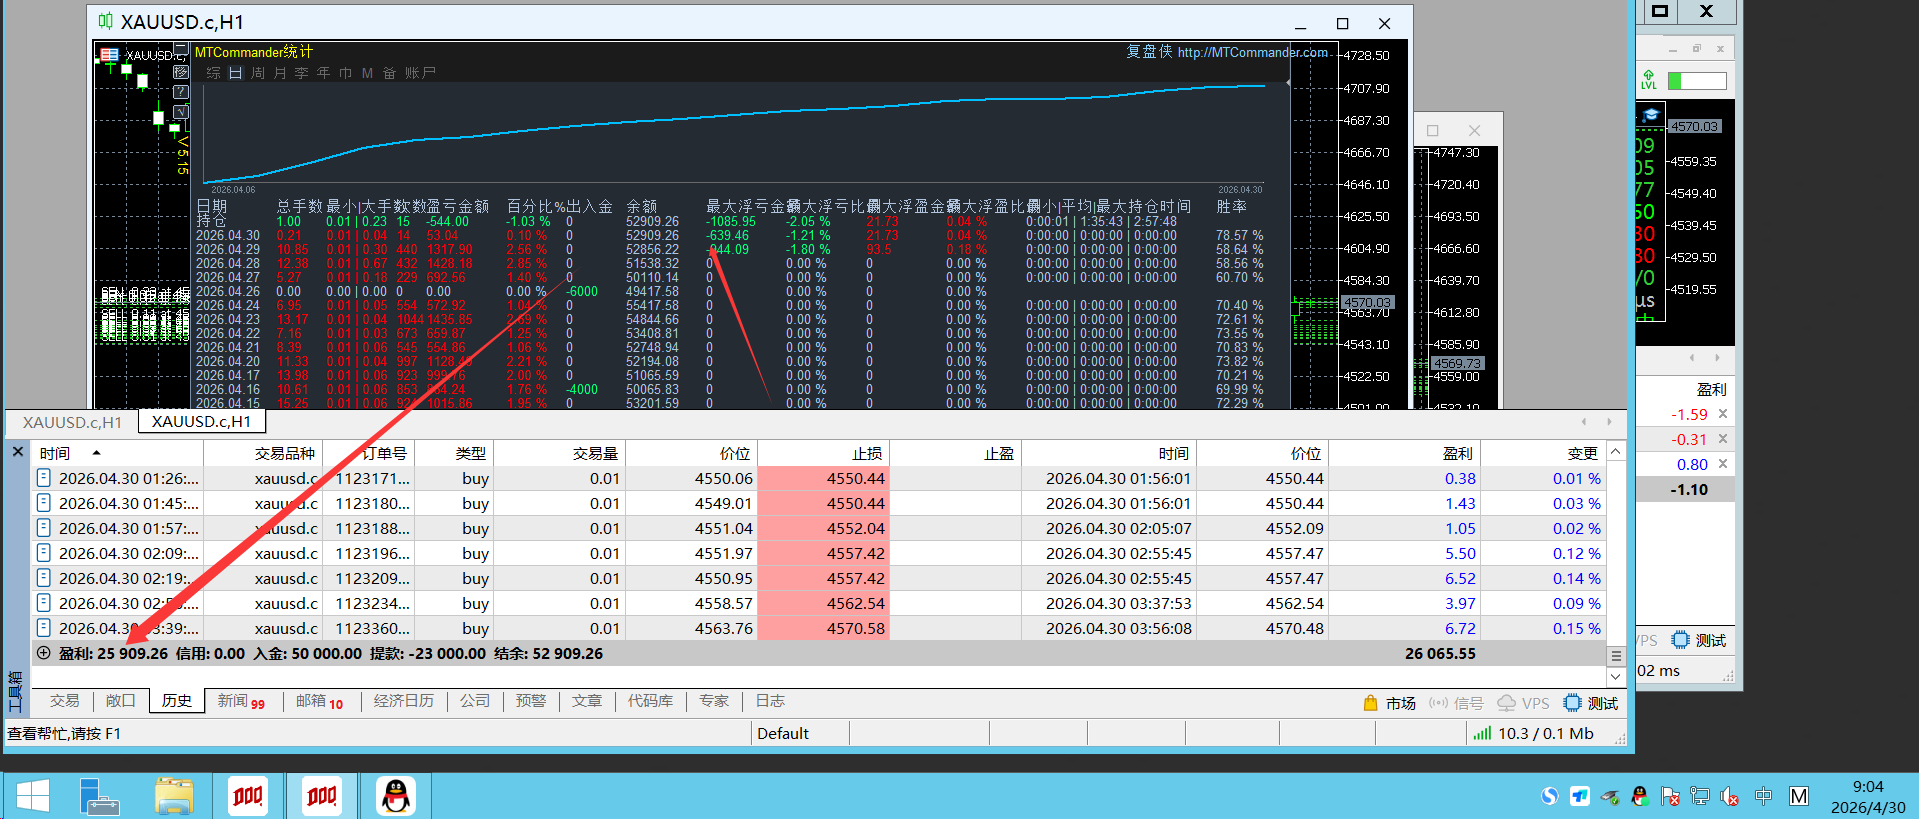Select the active XAUUSD.c,H1 chart tab
The height and width of the screenshot is (819, 1919).
point(201,422)
